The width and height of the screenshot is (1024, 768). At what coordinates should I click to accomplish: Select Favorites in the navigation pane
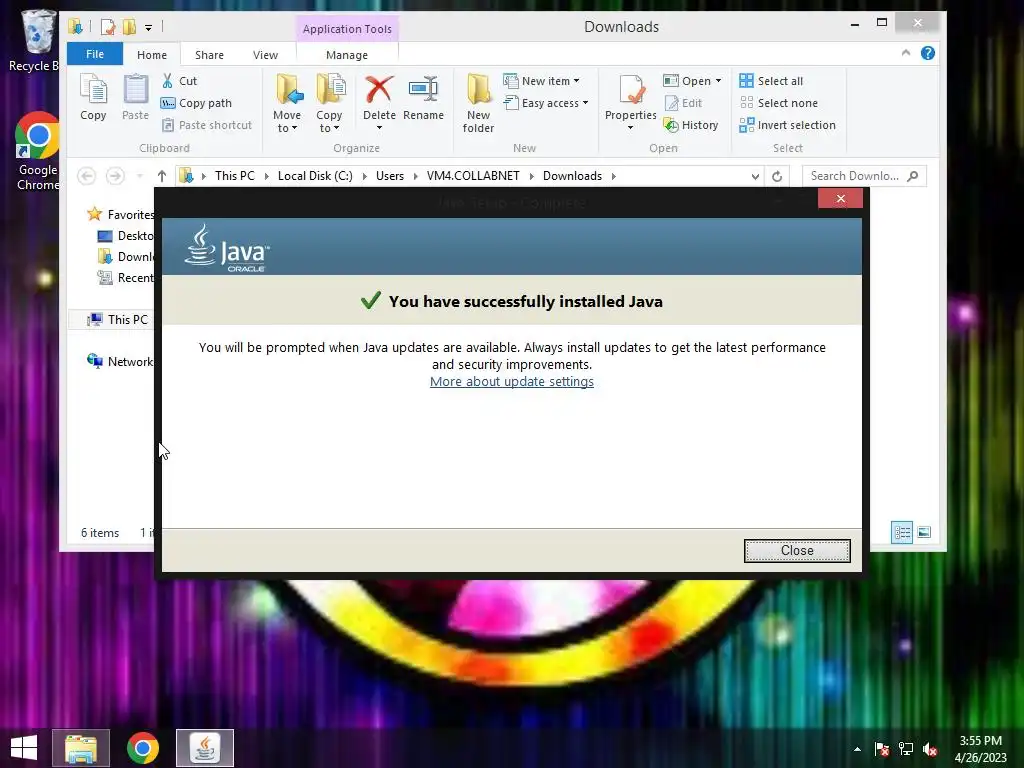click(x=121, y=214)
